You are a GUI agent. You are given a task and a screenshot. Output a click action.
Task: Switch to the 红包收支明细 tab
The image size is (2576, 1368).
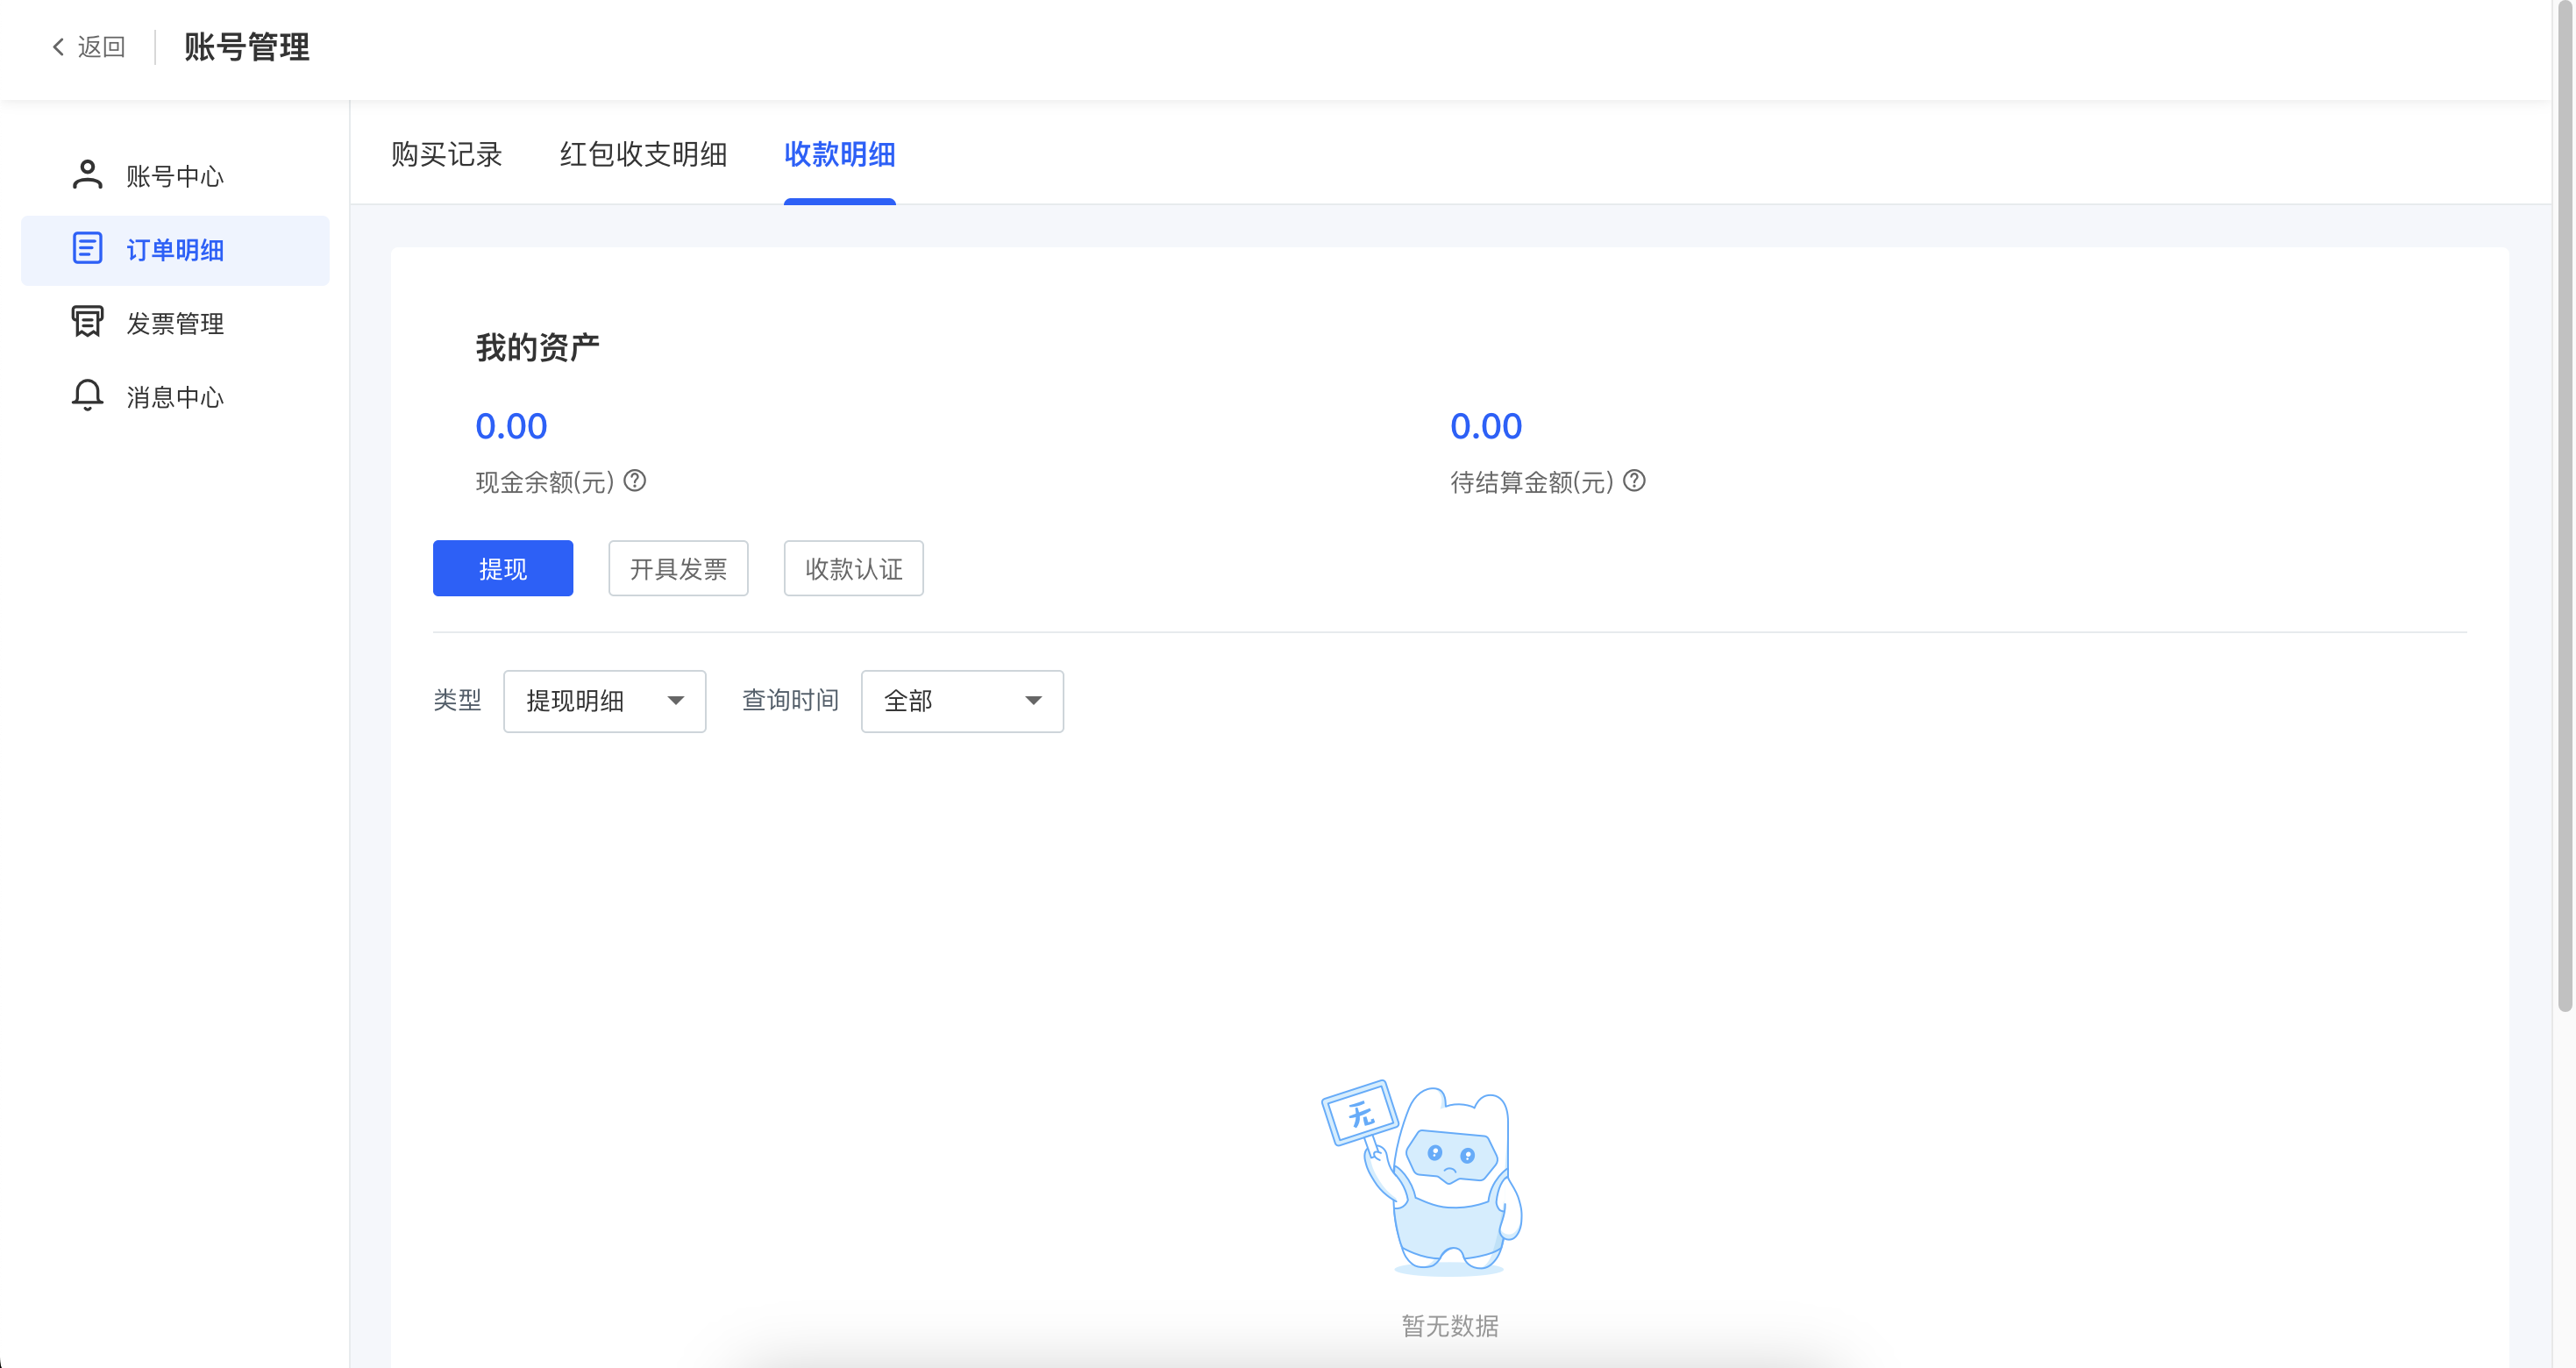(x=643, y=155)
